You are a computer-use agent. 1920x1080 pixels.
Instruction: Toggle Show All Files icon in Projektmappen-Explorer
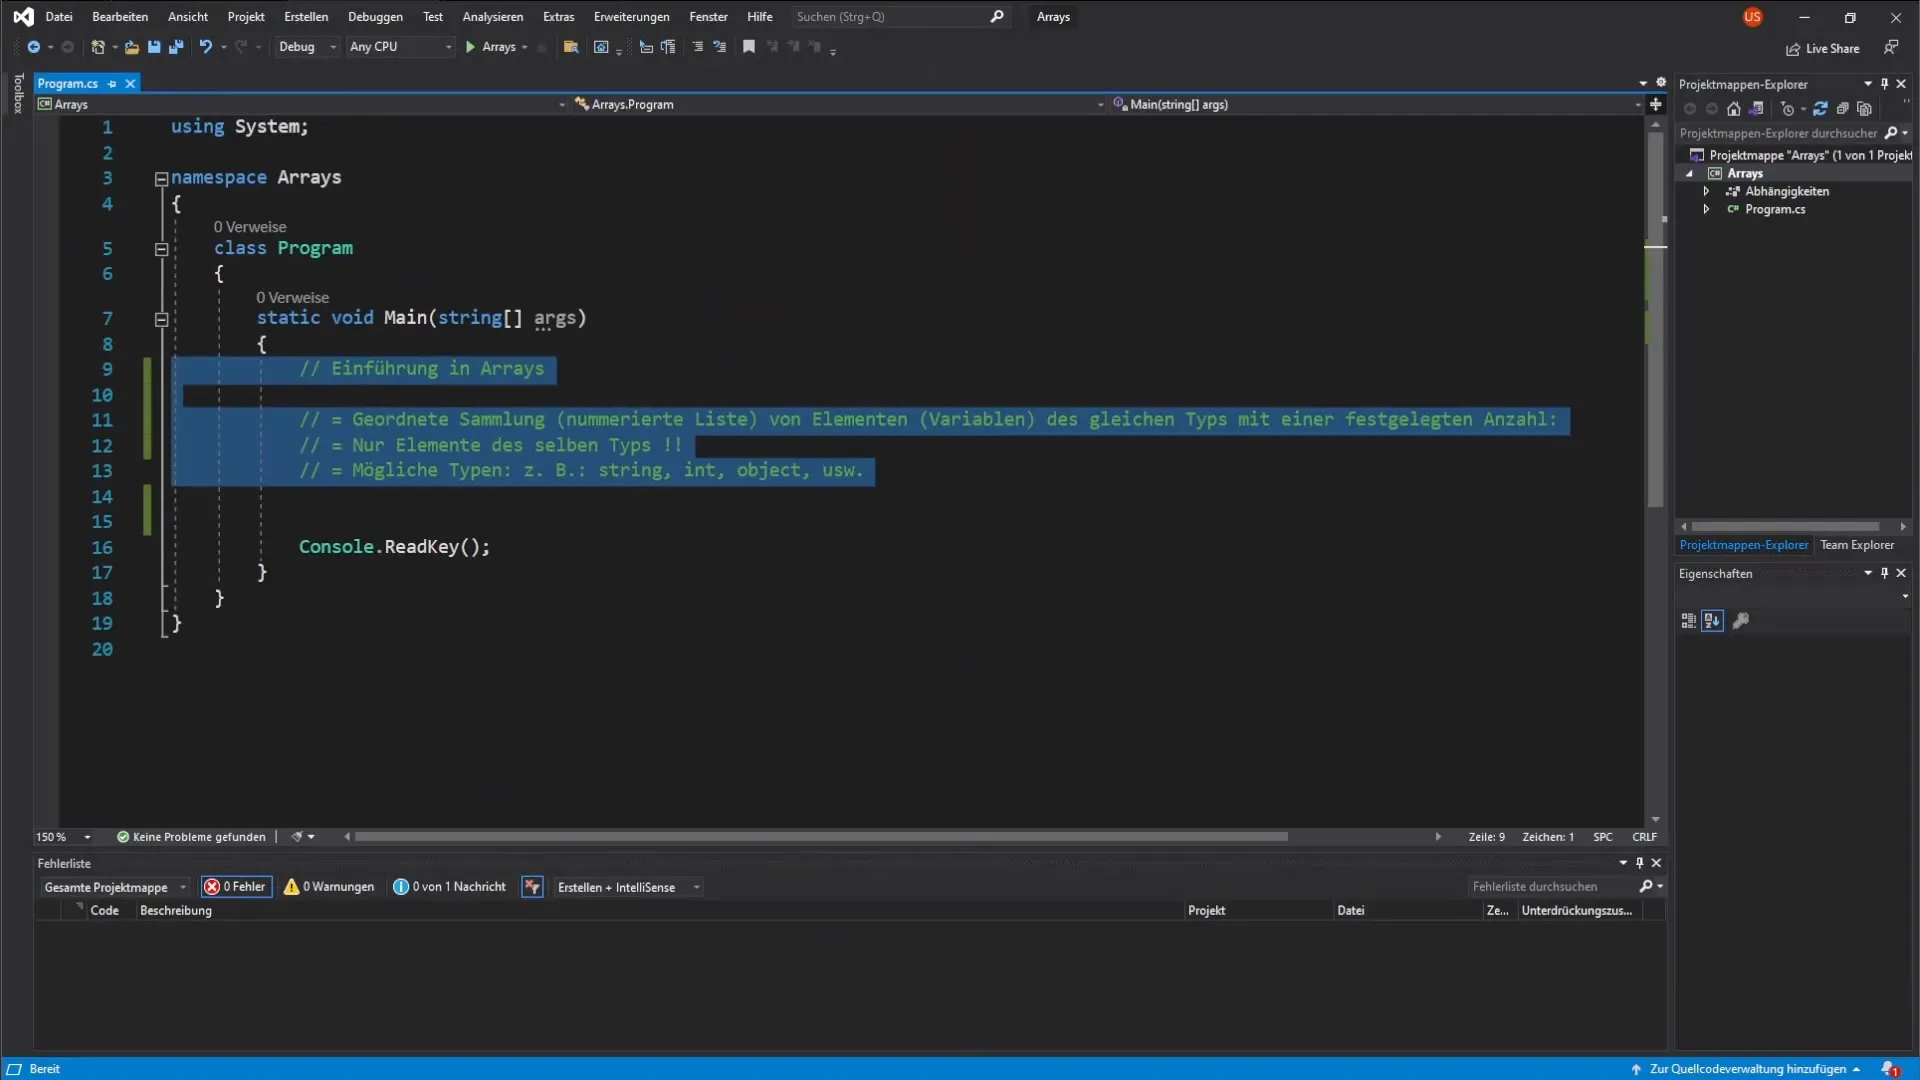coord(1864,109)
